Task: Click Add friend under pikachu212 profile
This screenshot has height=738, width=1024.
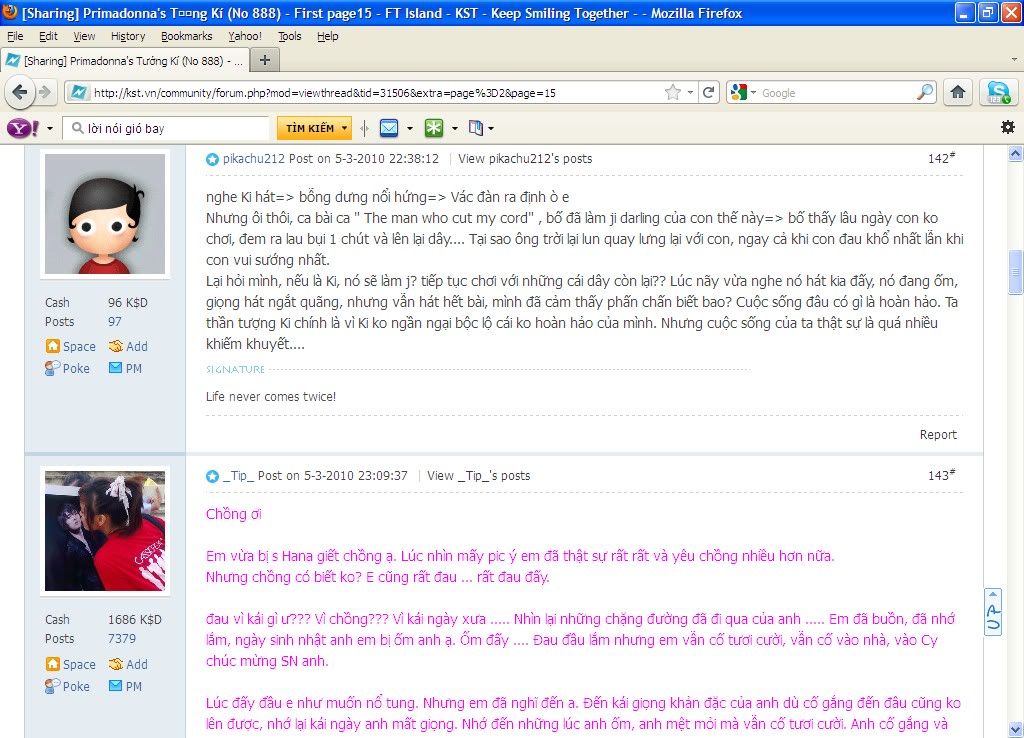Action: point(128,346)
